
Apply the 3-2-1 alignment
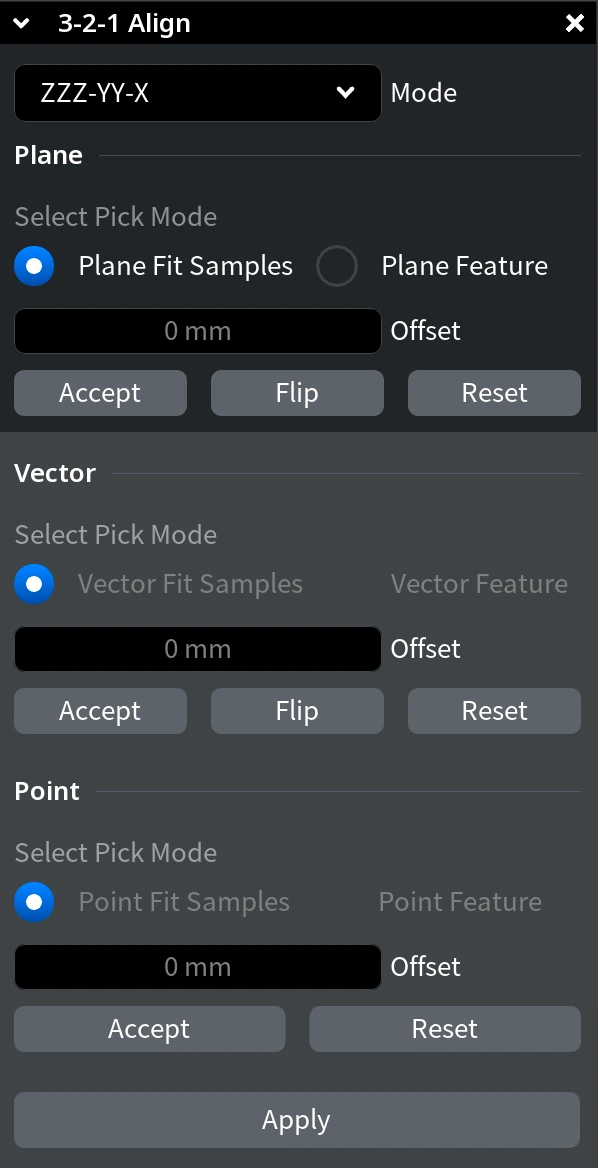point(297,1120)
